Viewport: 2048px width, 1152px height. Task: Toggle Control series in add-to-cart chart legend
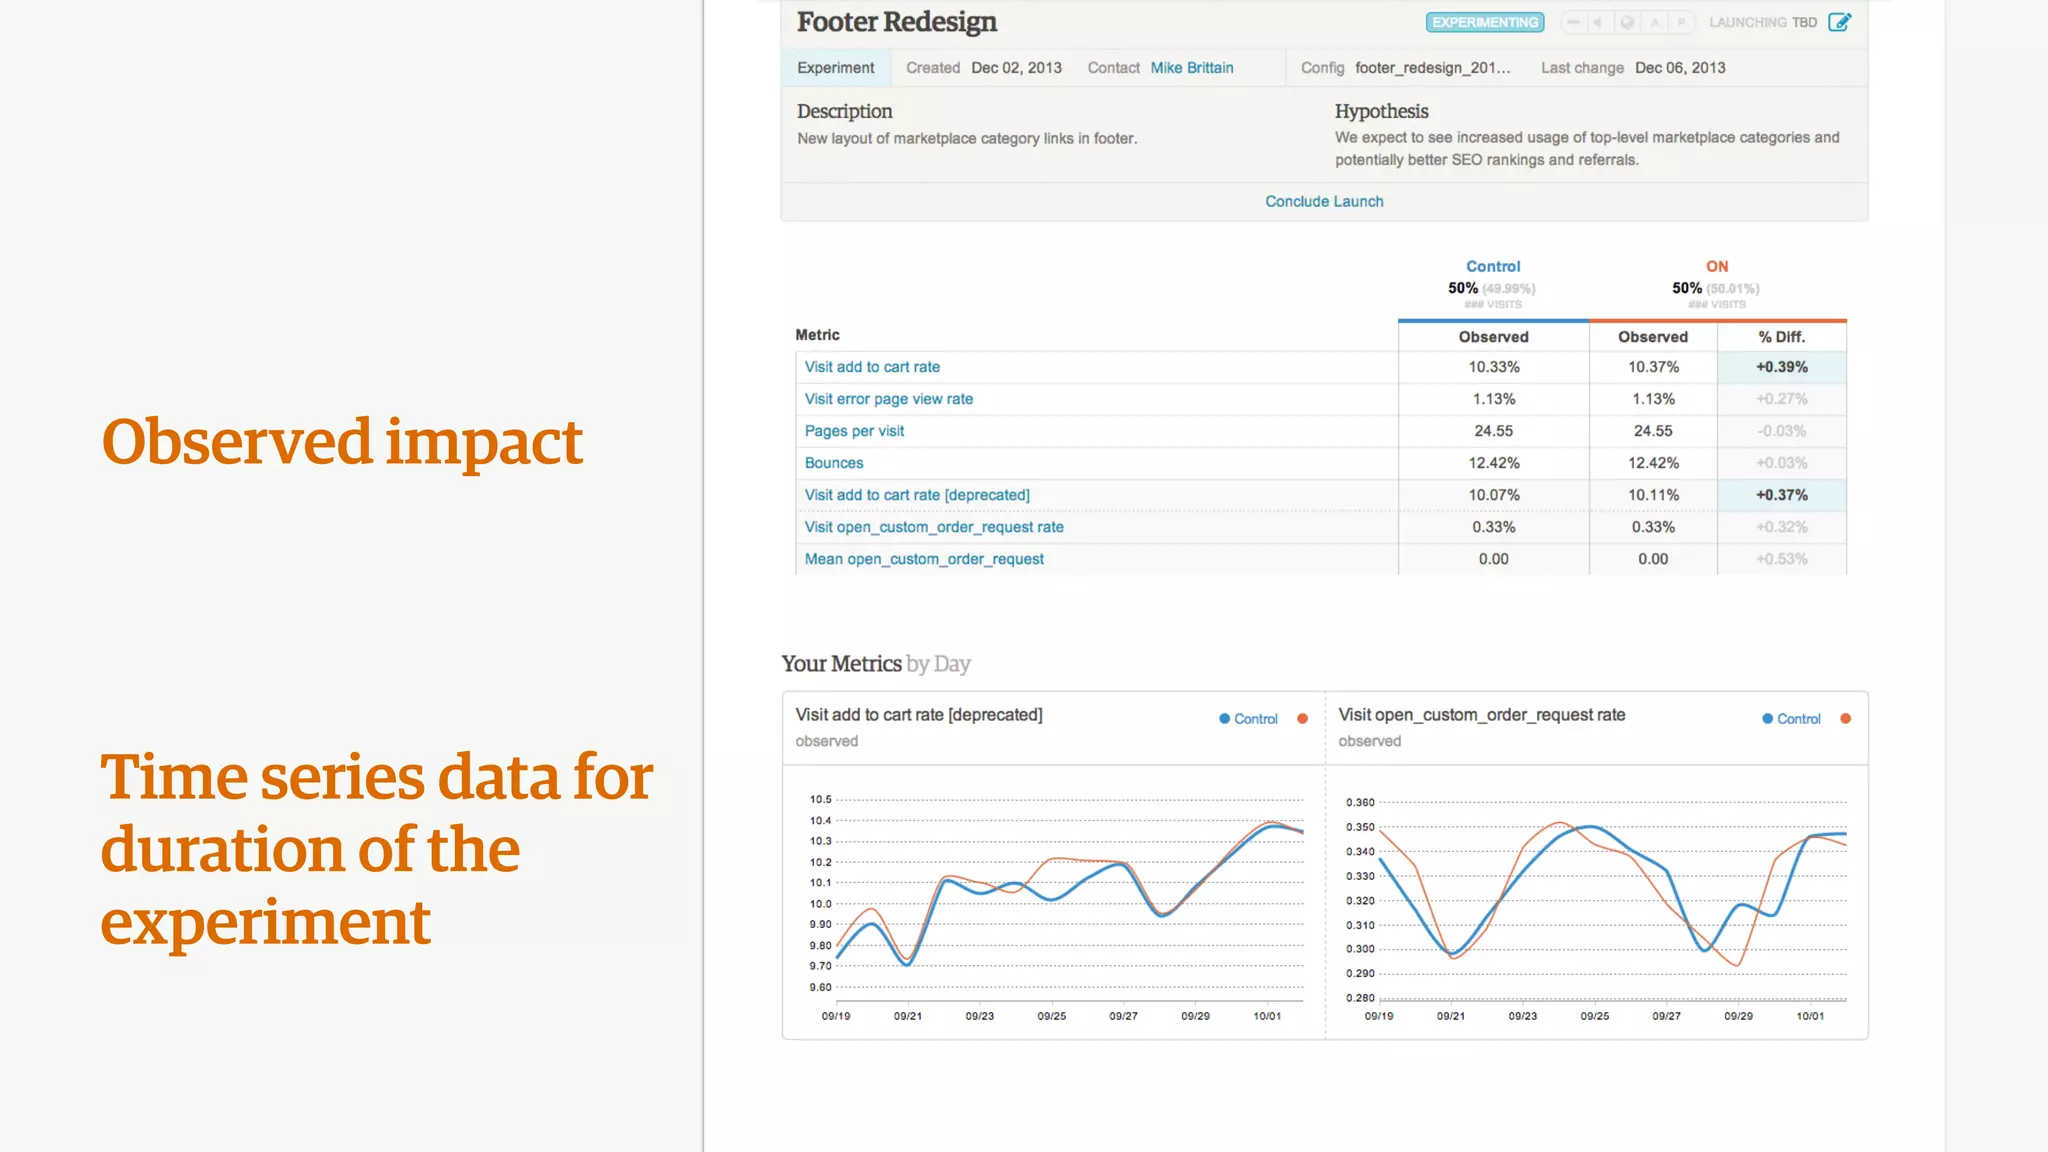tap(1248, 719)
